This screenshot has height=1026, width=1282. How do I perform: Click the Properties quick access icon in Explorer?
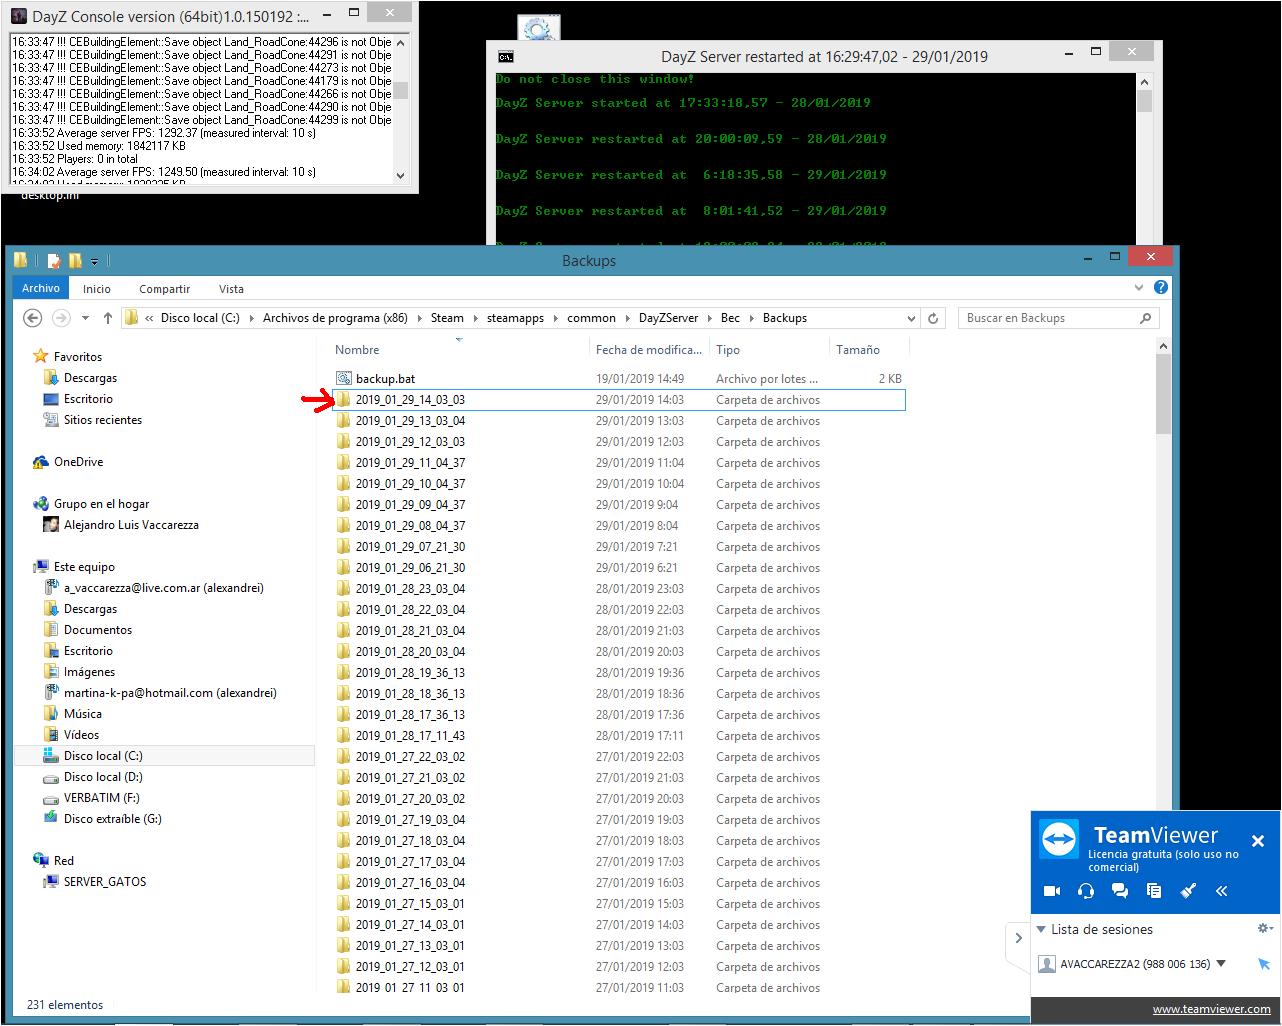click(54, 261)
